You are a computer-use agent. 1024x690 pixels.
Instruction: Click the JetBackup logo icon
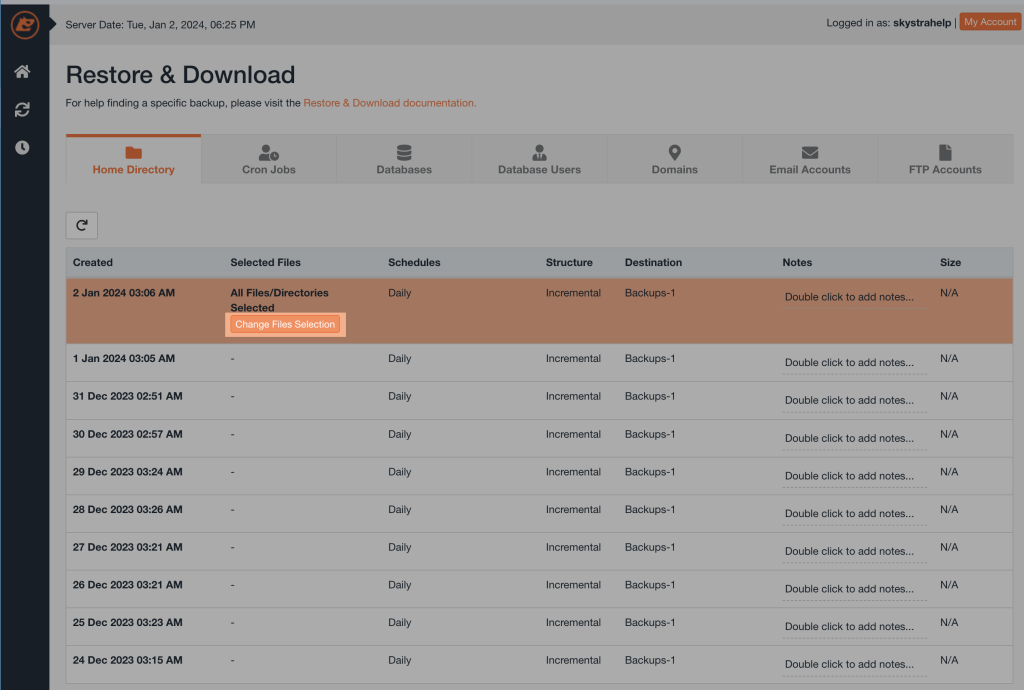point(24,24)
